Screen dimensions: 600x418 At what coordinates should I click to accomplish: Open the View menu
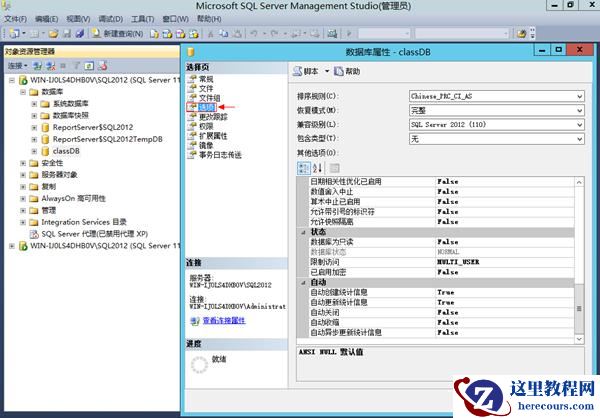[x=78, y=19]
